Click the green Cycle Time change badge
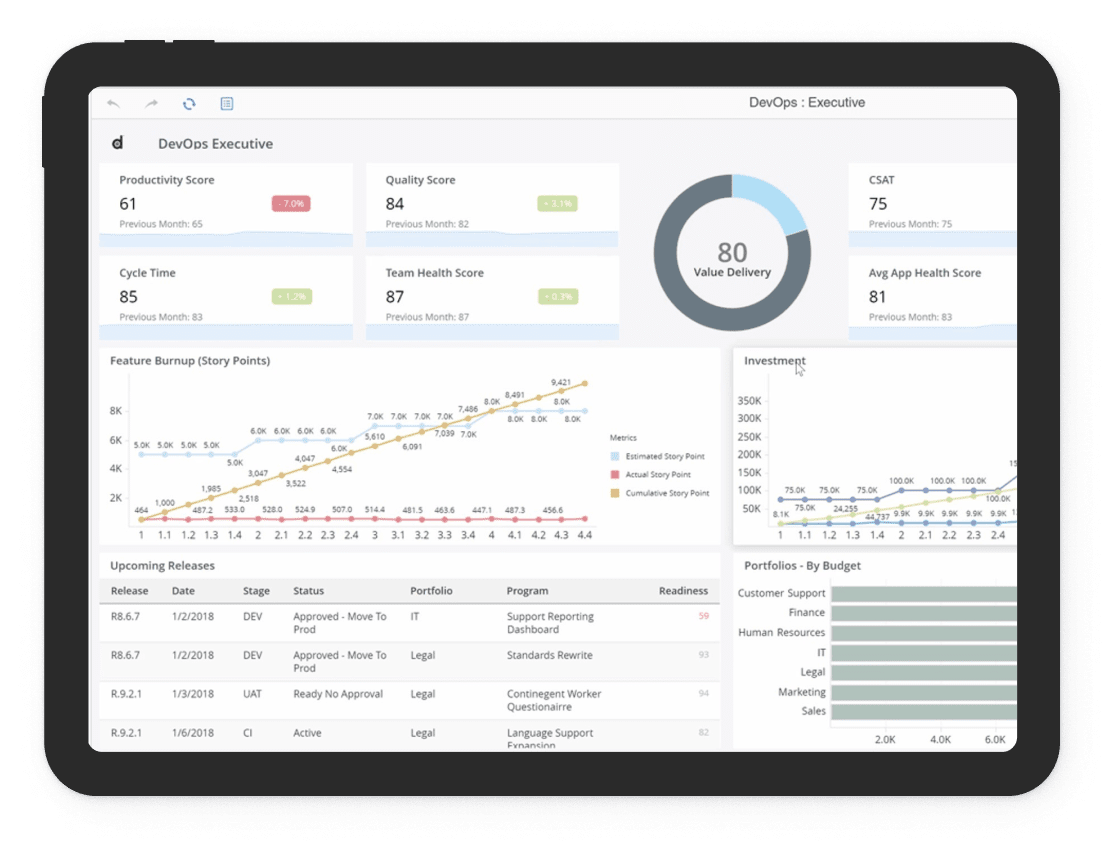 click(x=291, y=296)
